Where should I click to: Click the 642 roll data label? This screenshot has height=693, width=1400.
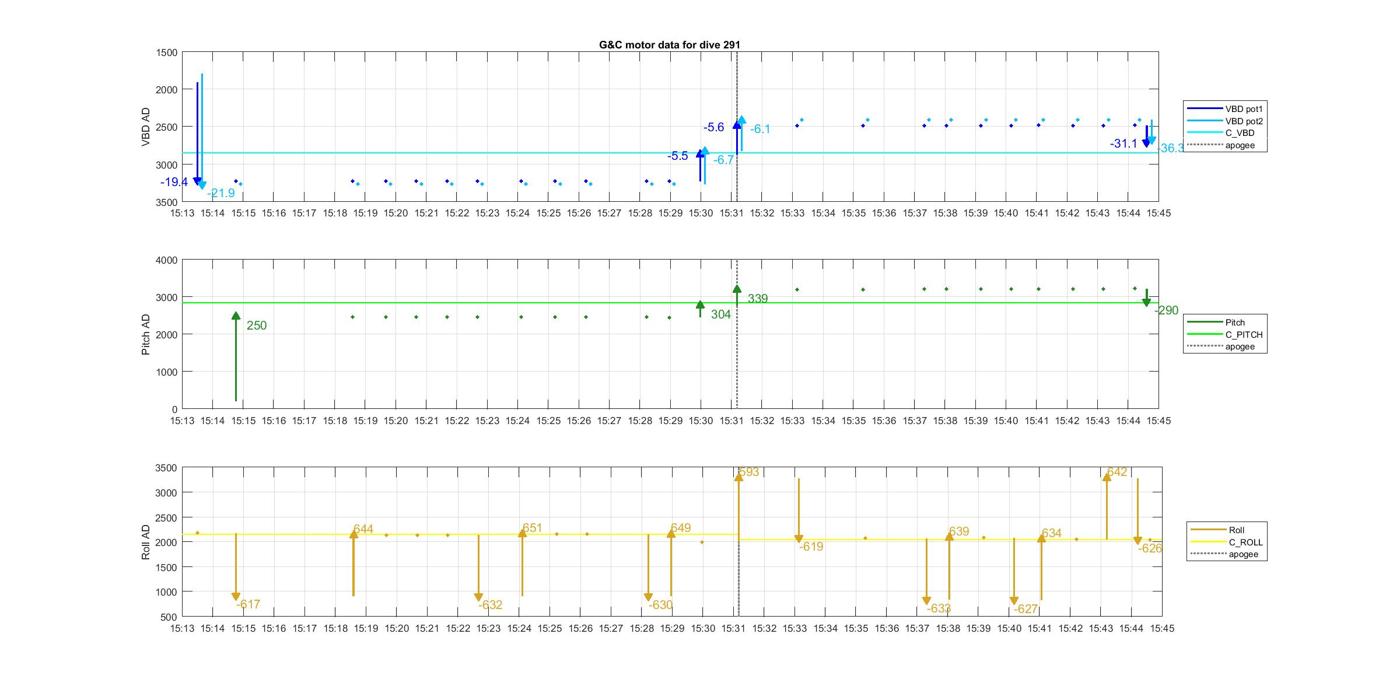pyautogui.click(x=1117, y=472)
